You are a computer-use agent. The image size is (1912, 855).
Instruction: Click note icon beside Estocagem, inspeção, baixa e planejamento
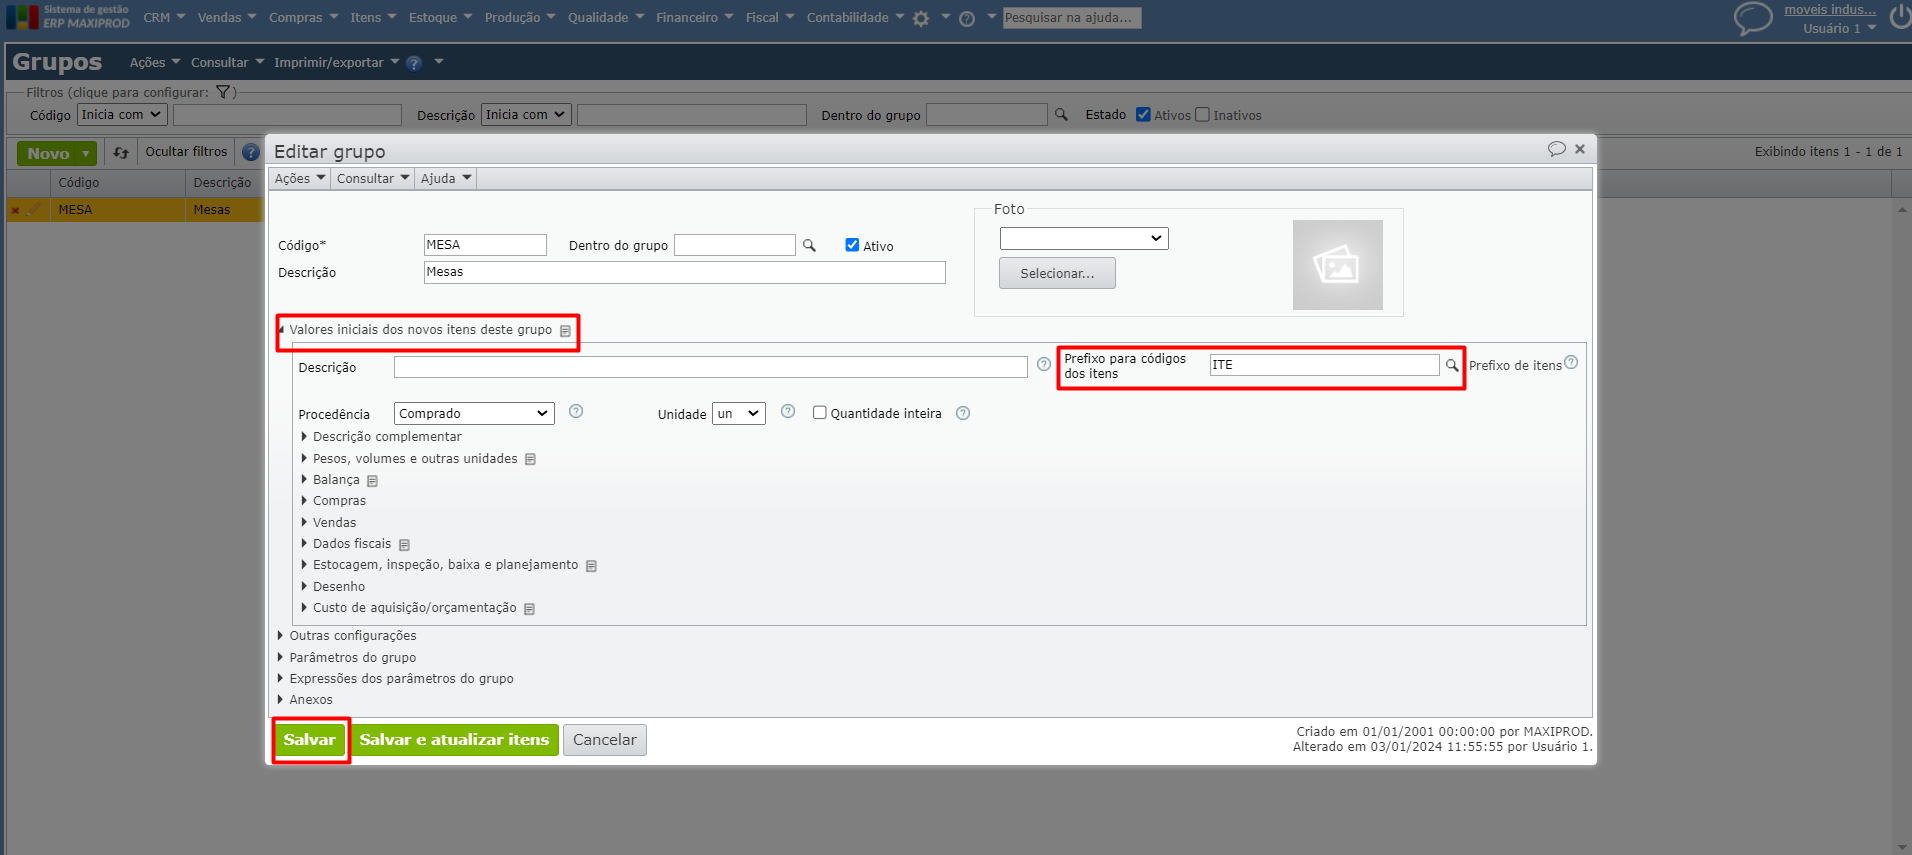tap(591, 566)
